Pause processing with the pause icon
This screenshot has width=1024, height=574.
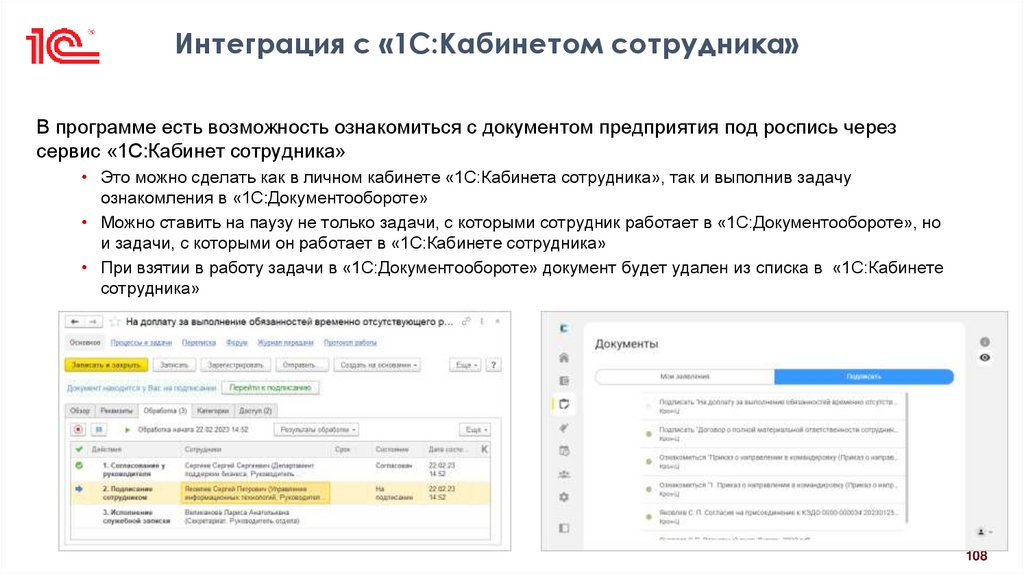coord(99,430)
